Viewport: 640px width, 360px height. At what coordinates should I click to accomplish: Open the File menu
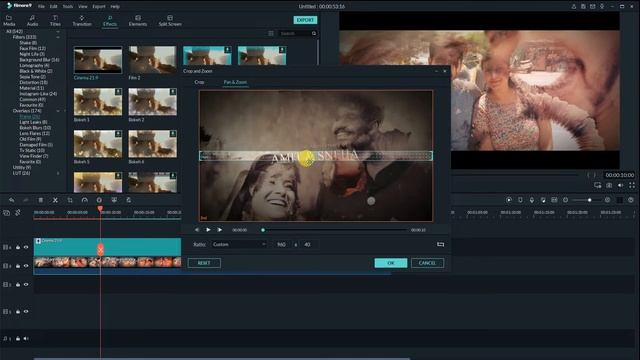[41, 7]
